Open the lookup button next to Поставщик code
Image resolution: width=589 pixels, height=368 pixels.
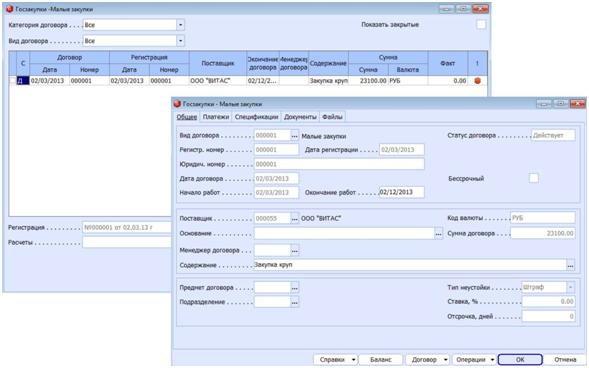tap(295, 218)
